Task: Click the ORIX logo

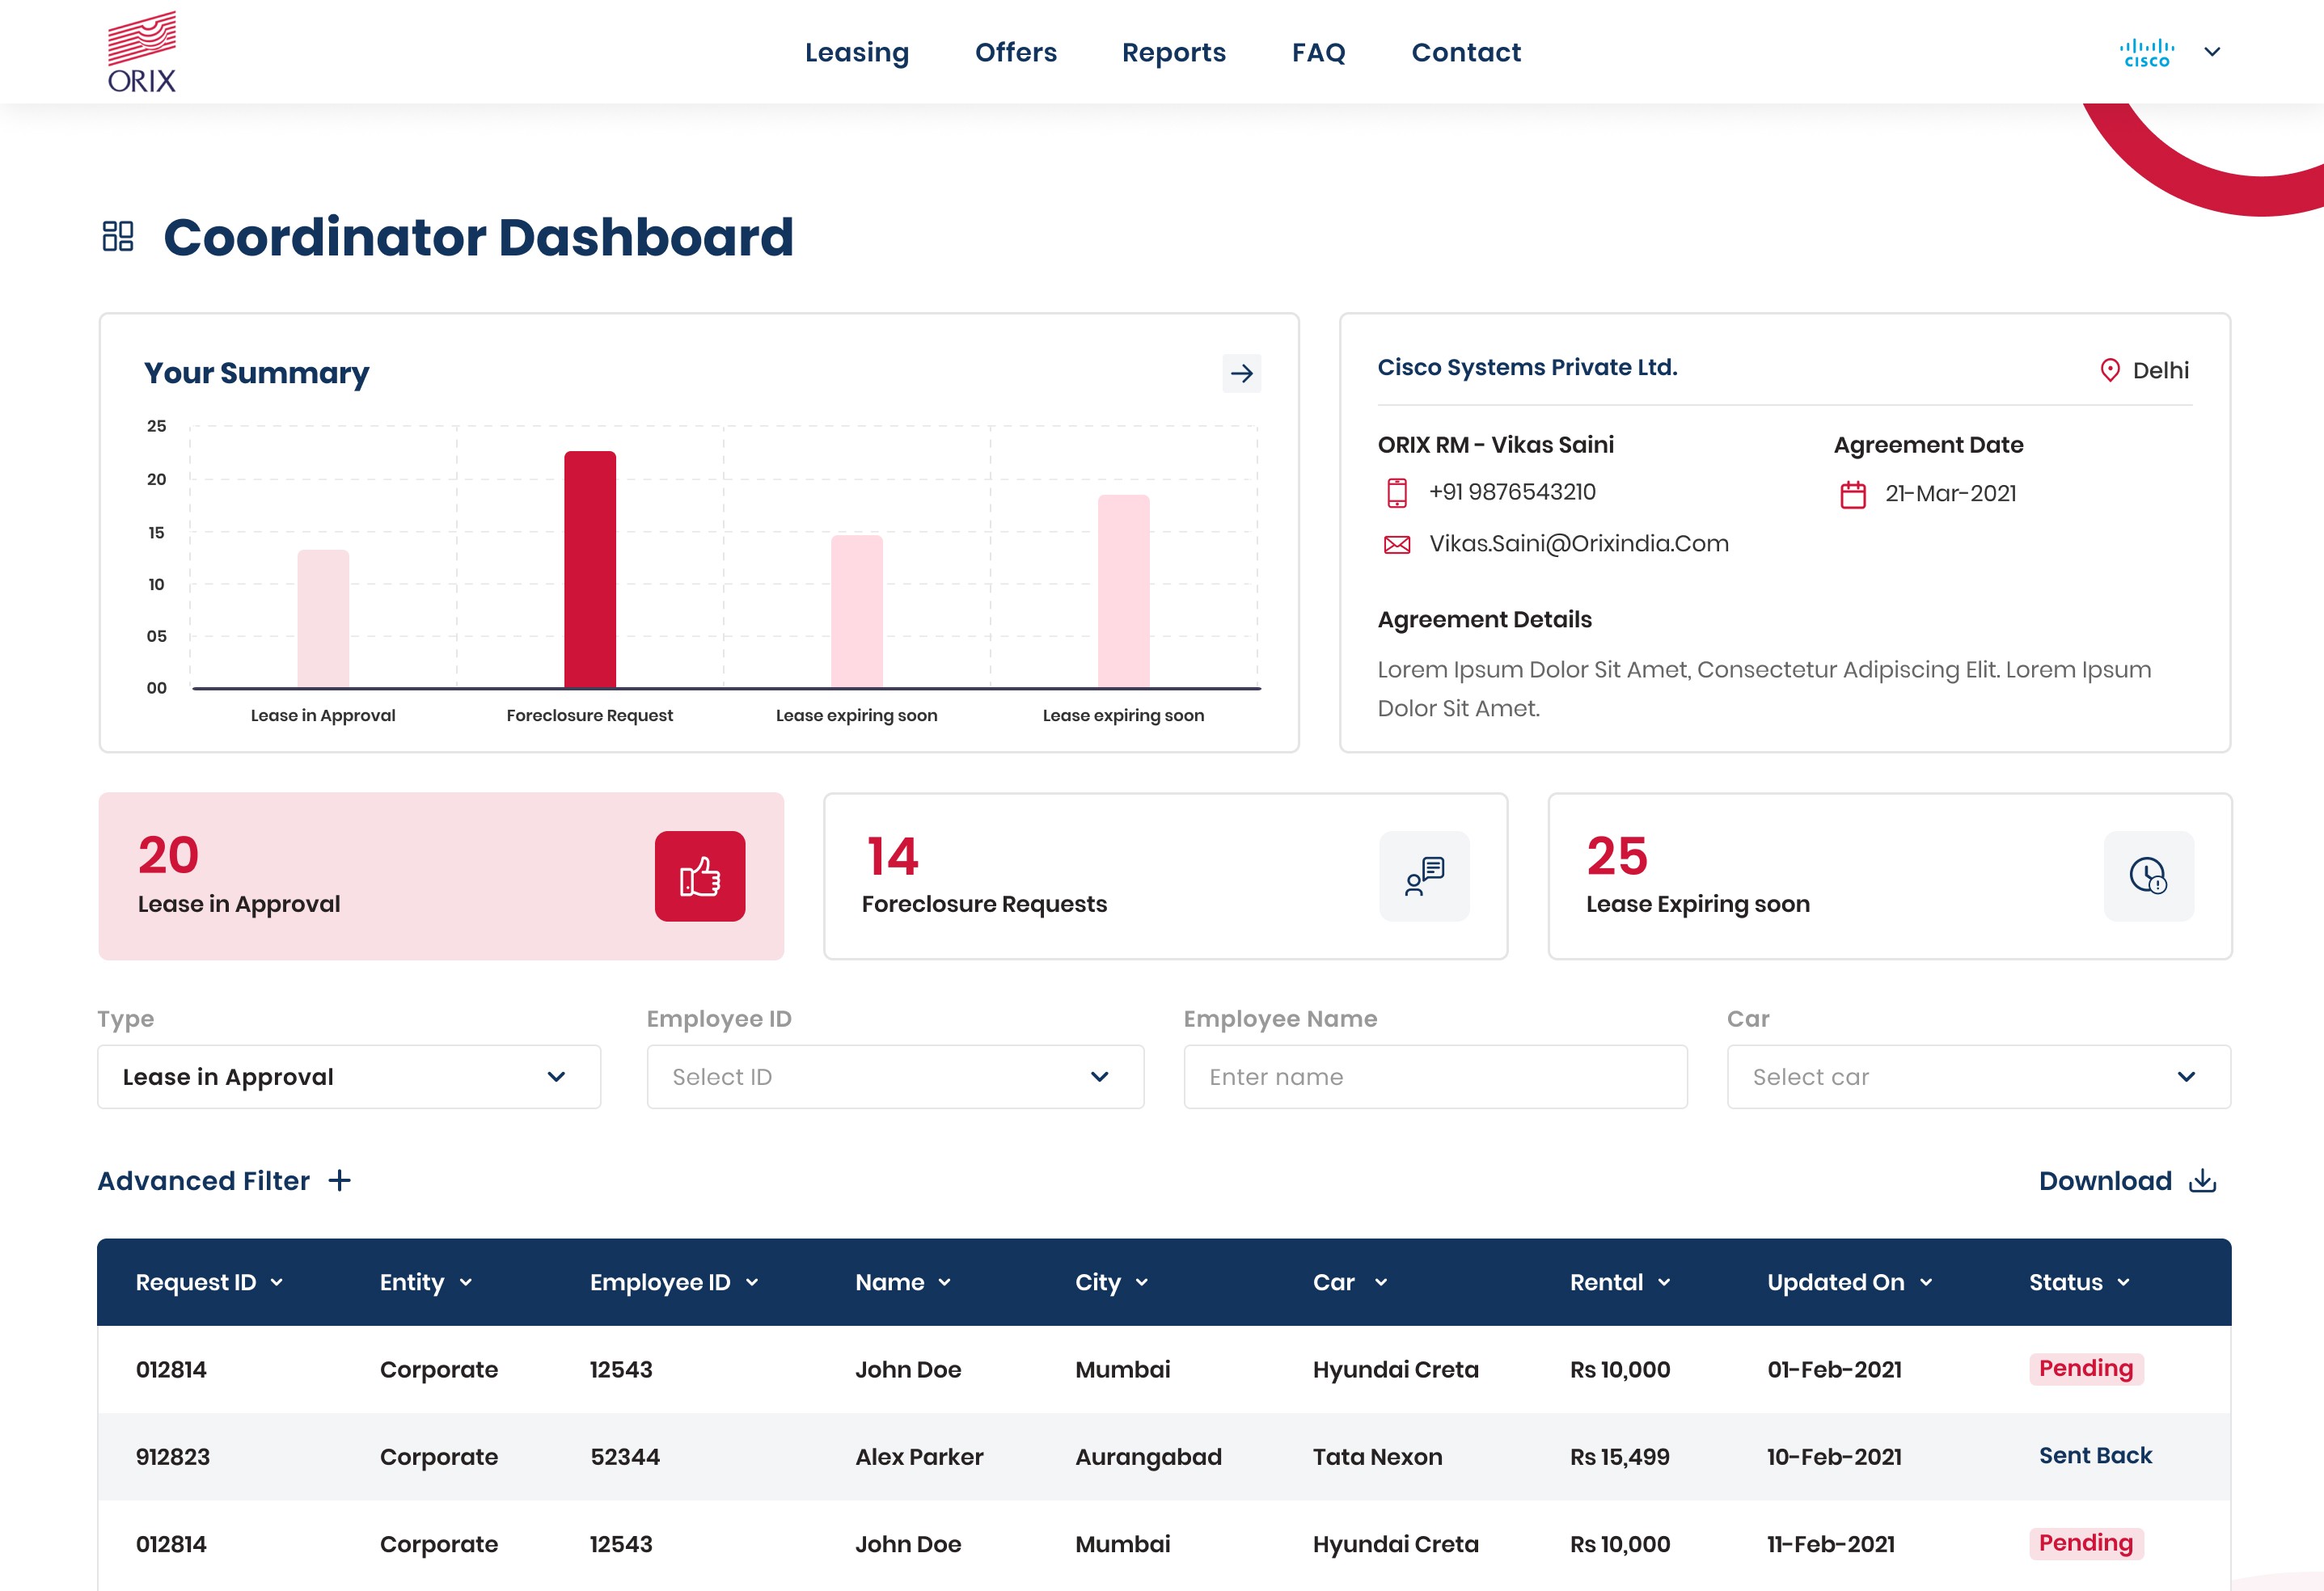Action: [141, 52]
